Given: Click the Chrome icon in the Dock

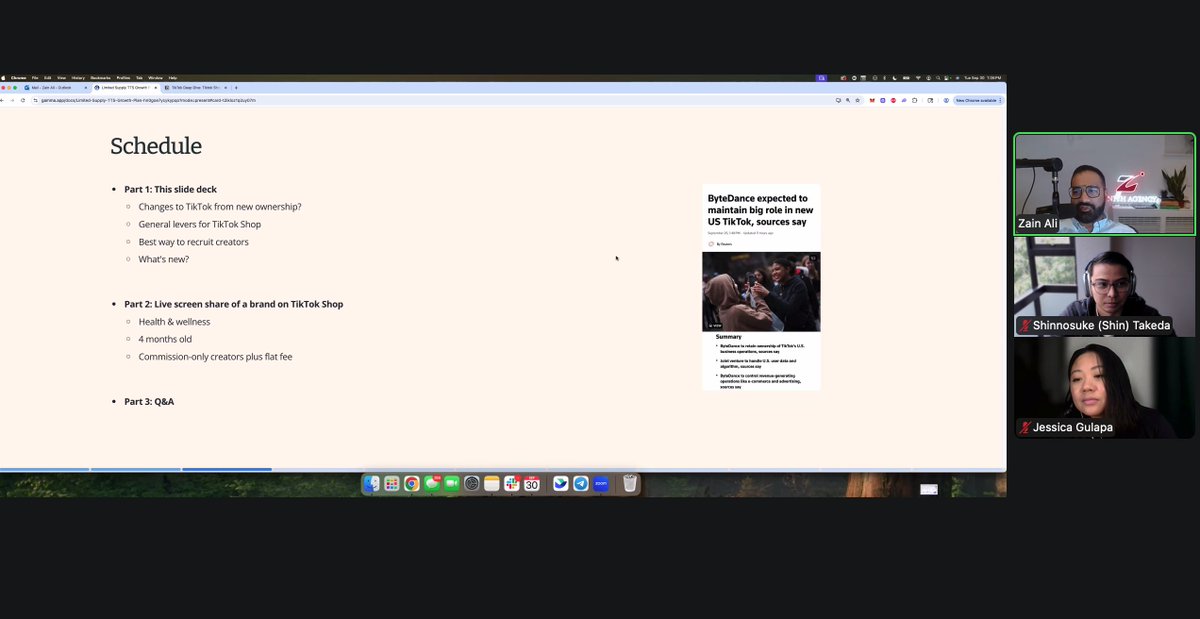Looking at the screenshot, I should pyautogui.click(x=412, y=484).
